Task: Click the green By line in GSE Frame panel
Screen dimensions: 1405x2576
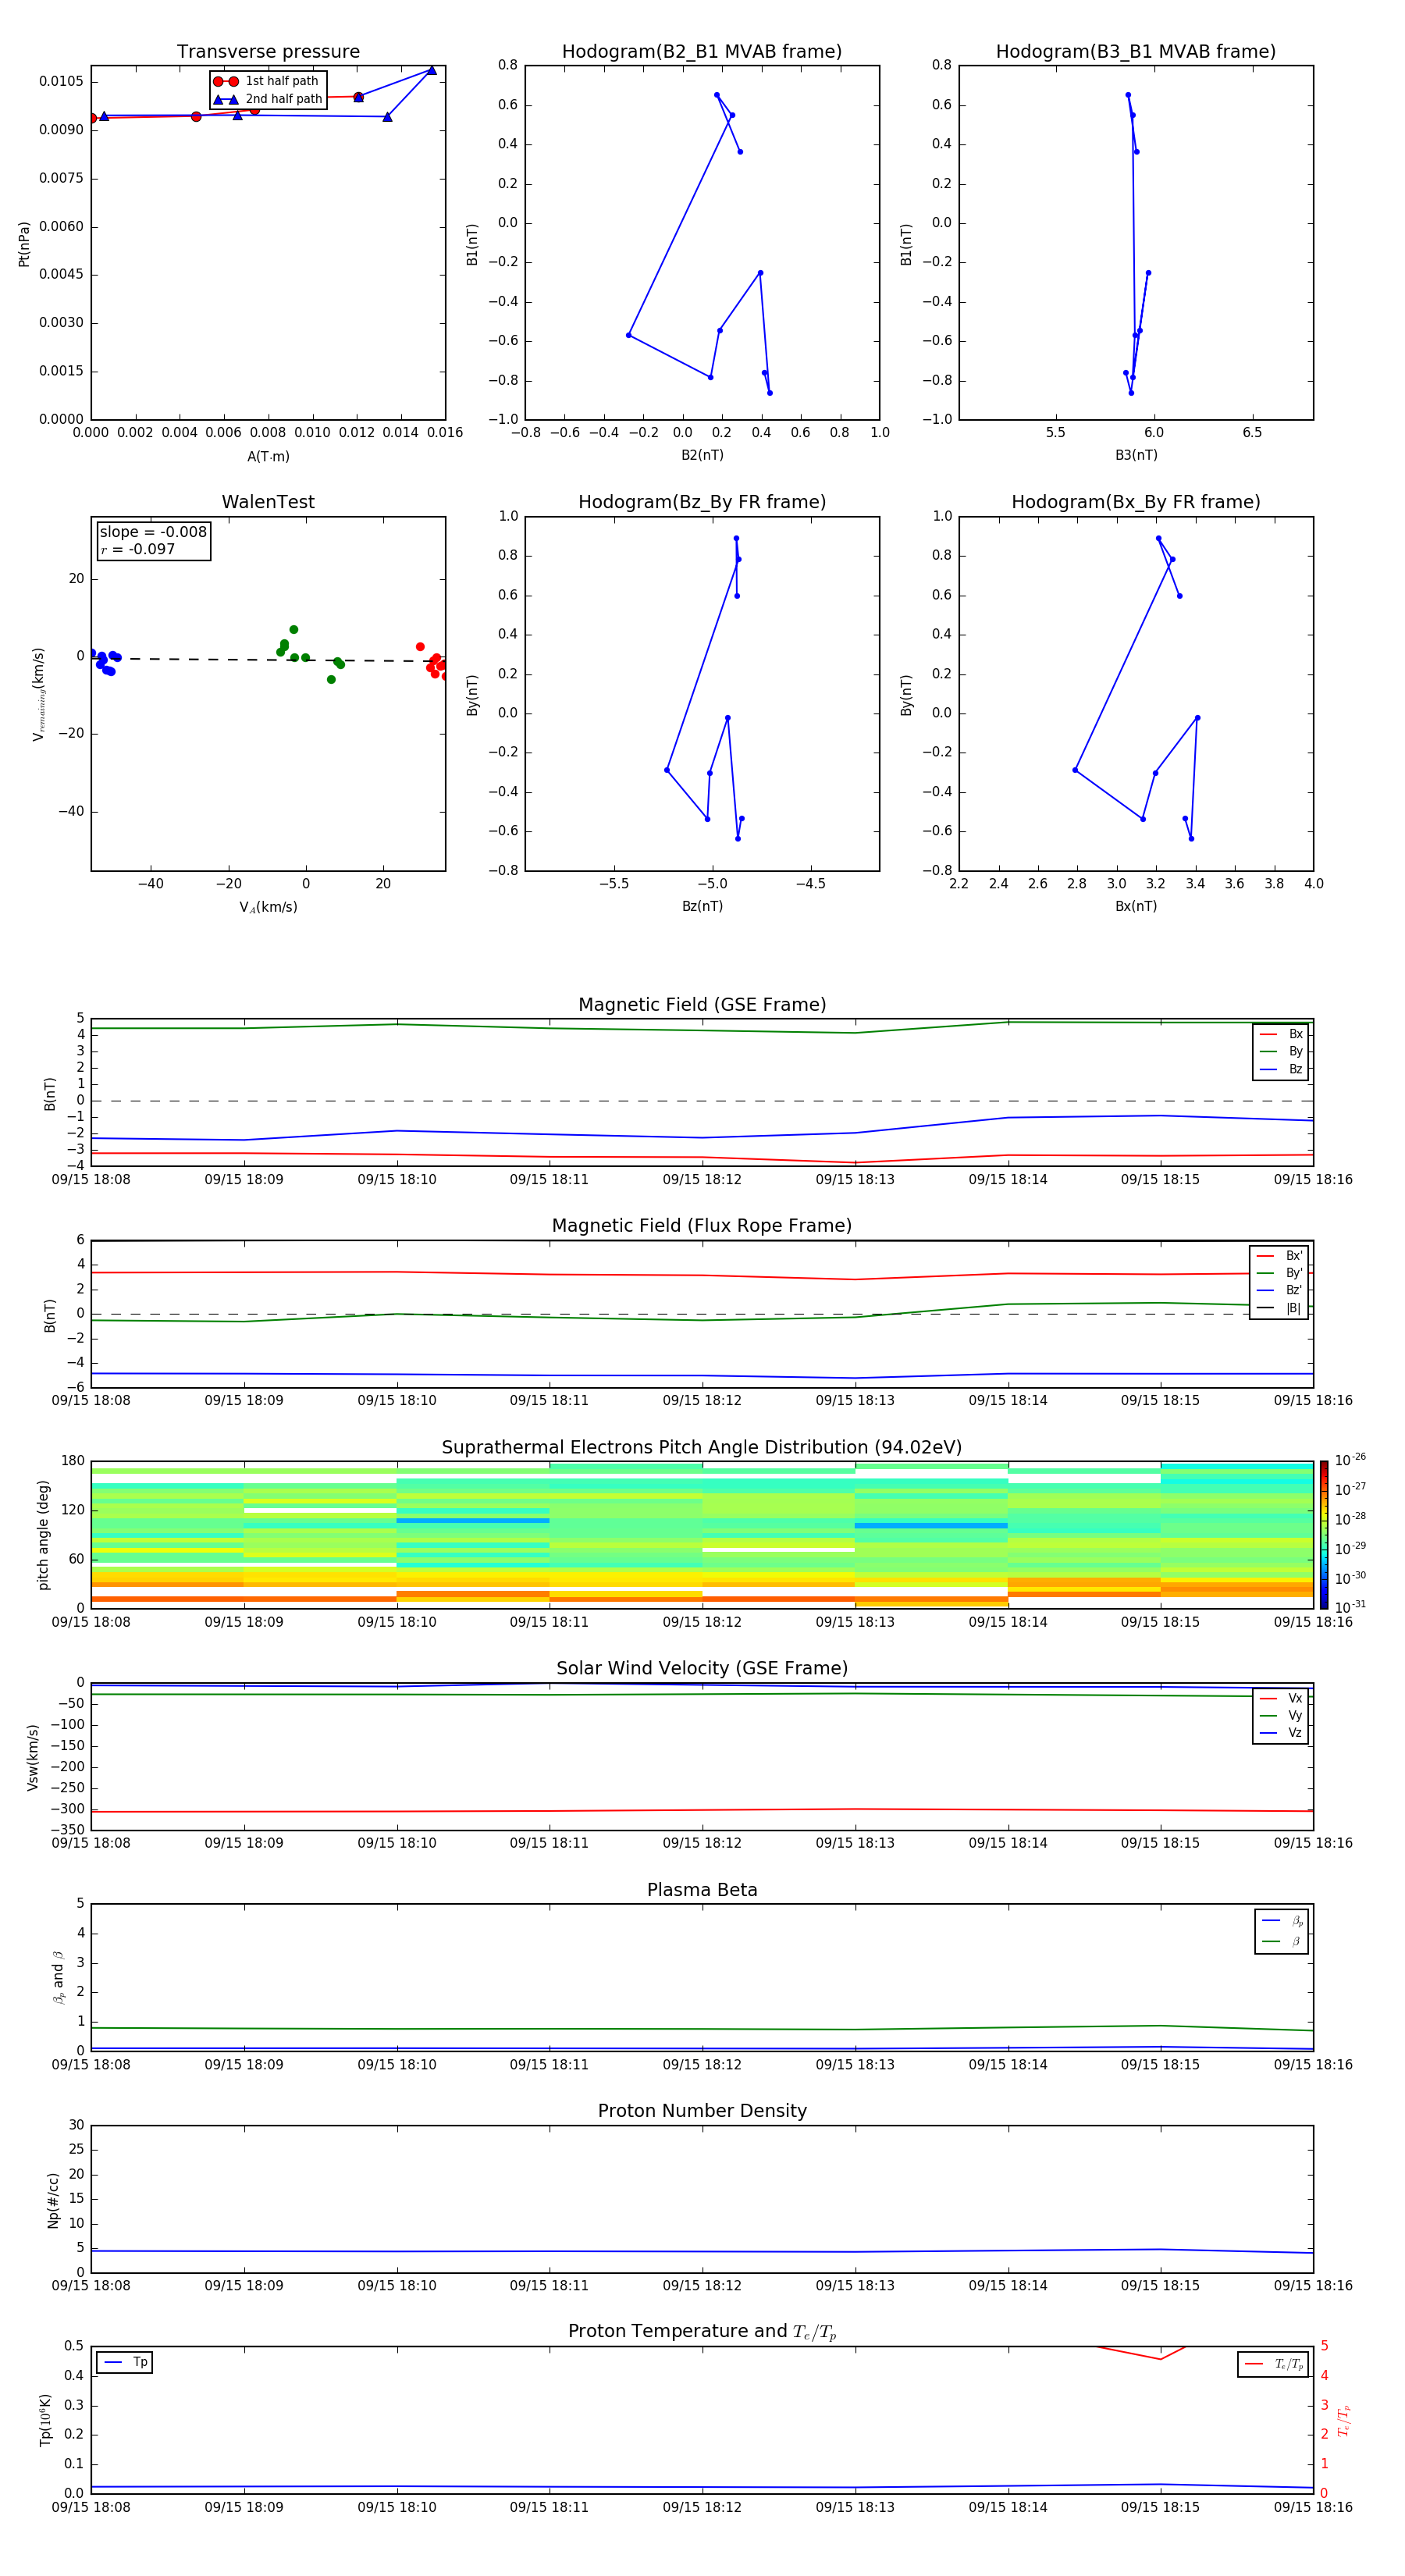Action: pyautogui.click(x=702, y=1028)
